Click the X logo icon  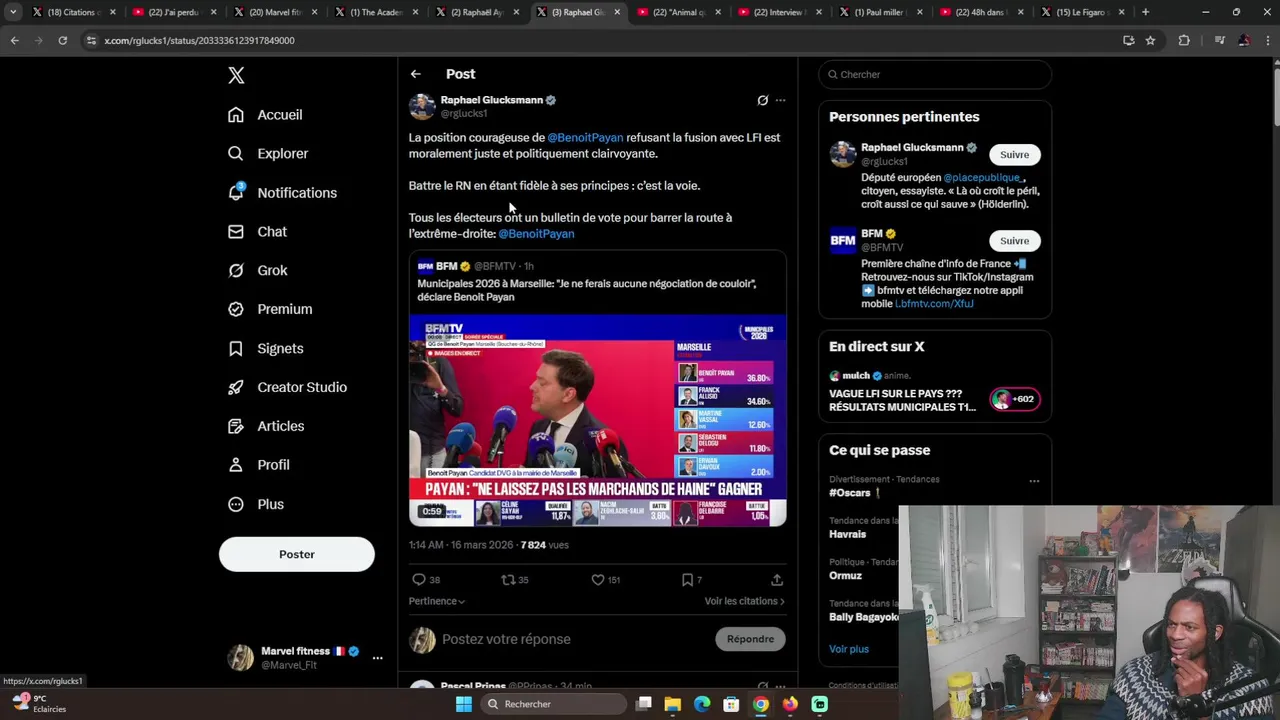coord(236,75)
